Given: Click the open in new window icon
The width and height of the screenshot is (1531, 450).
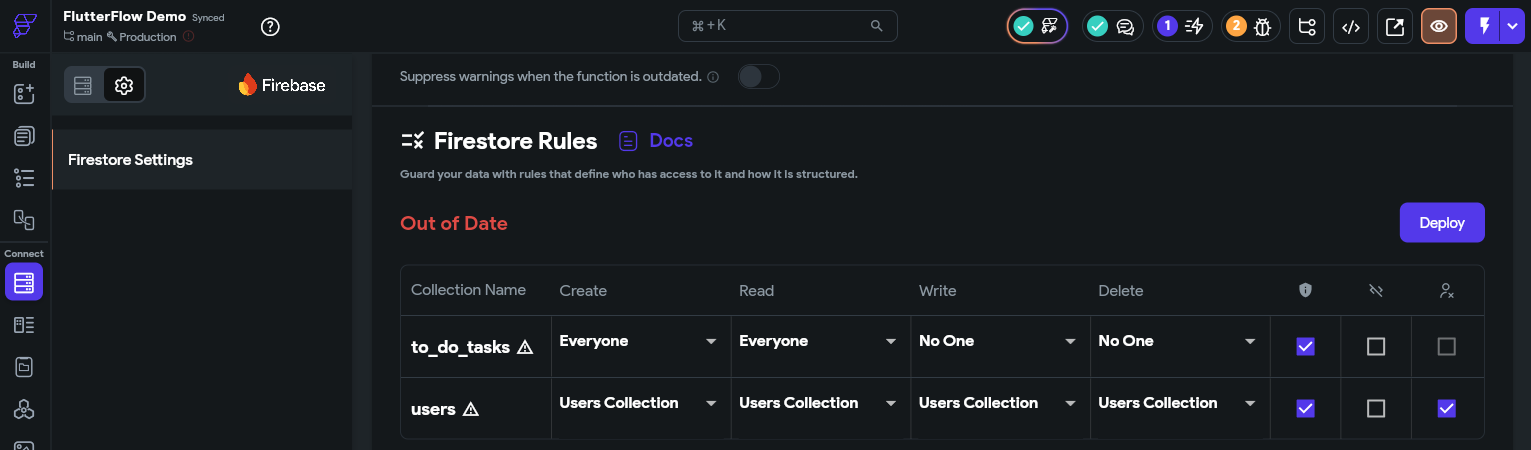Looking at the screenshot, I should (1395, 27).
